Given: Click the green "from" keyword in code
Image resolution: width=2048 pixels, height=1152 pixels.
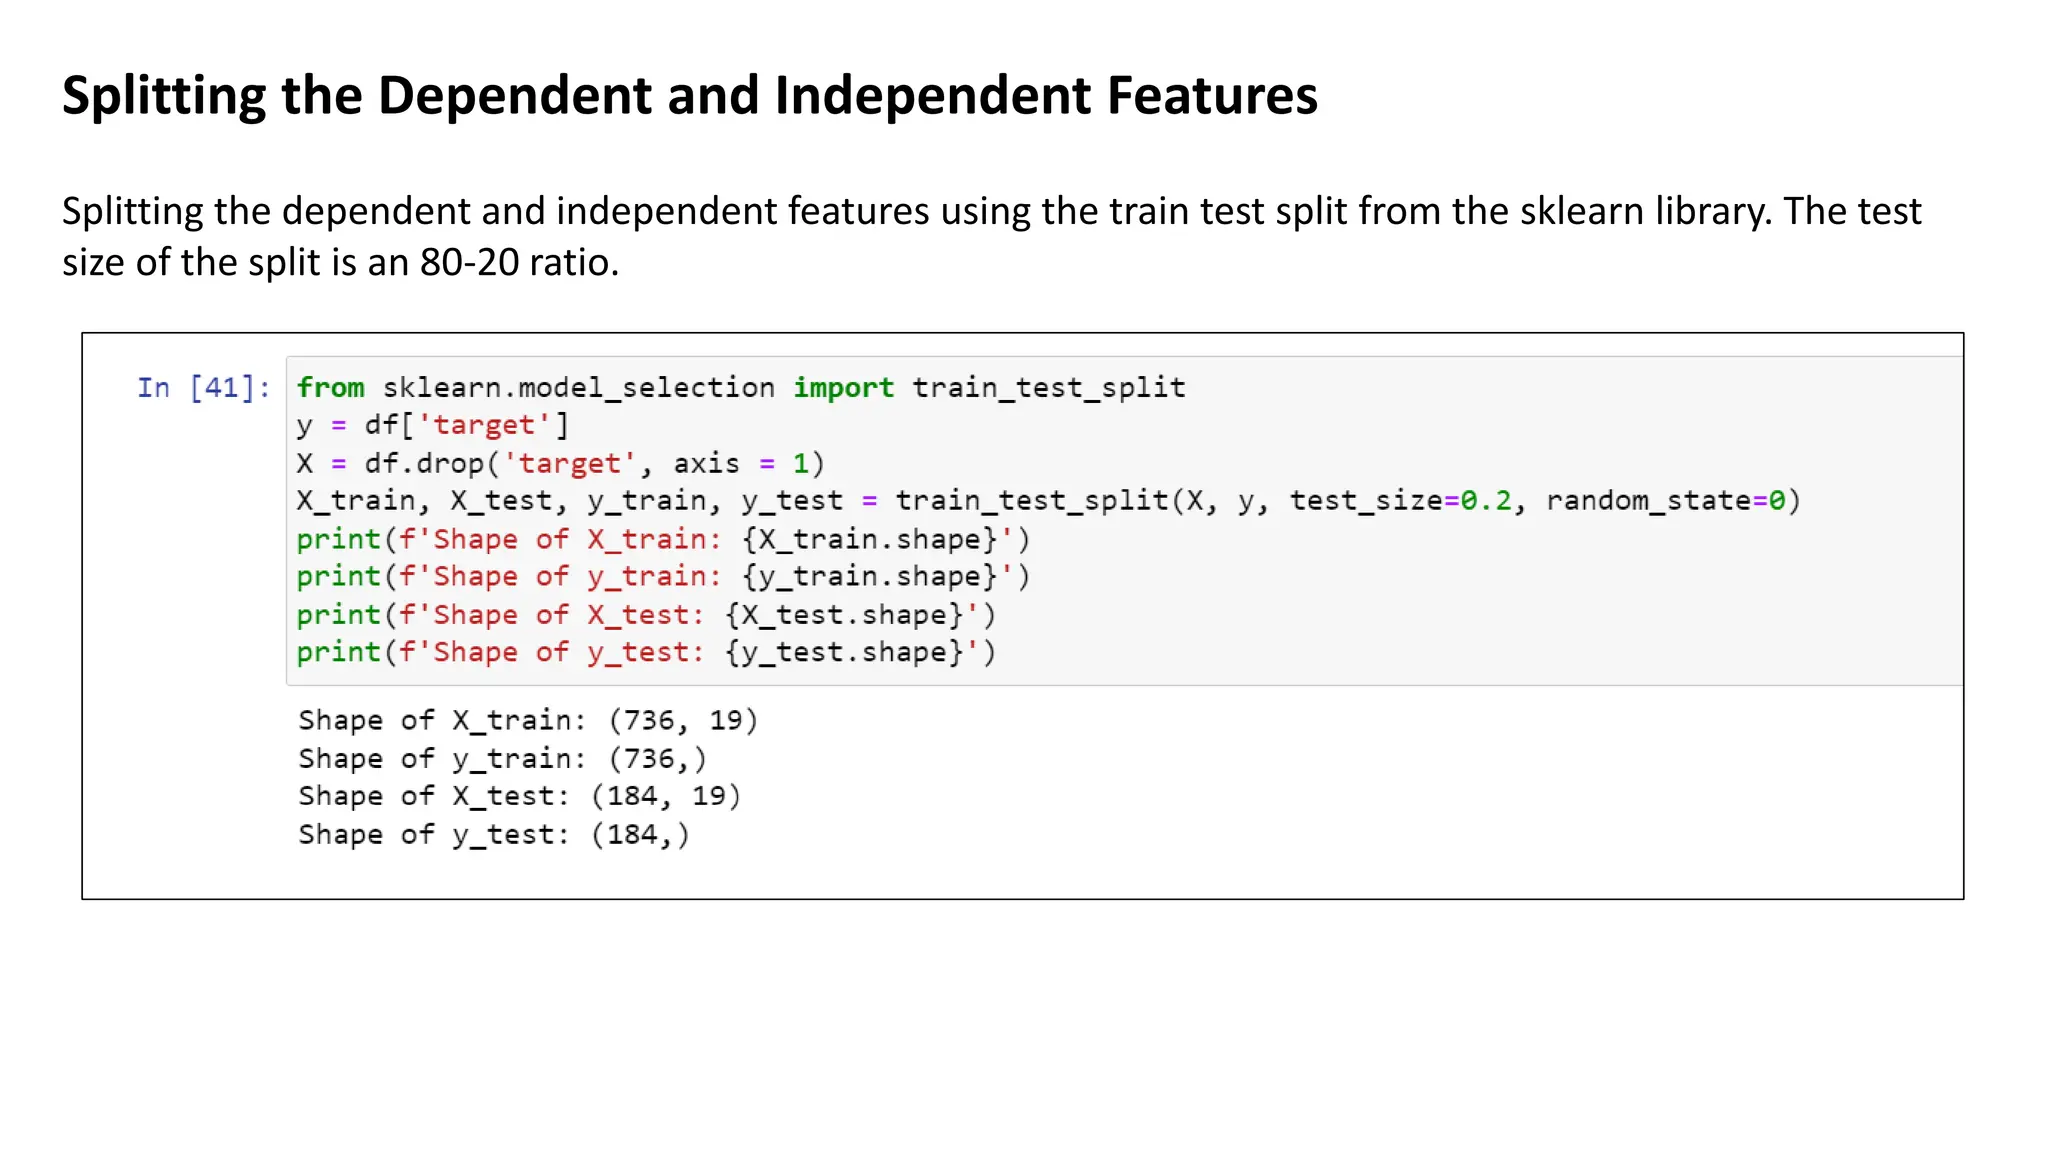Looking at the screenshot, I should pos(330,388).
